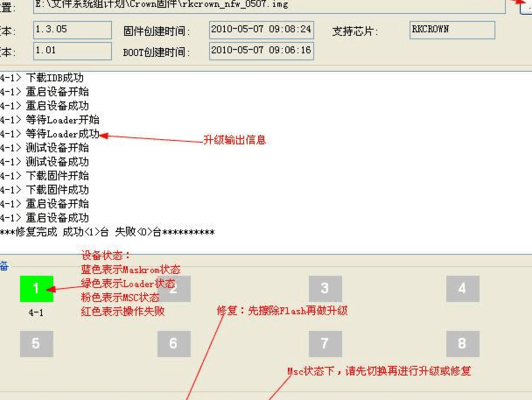Click the supported chip field RKCROWN
532x400 pixels.
tap(452, 30)
